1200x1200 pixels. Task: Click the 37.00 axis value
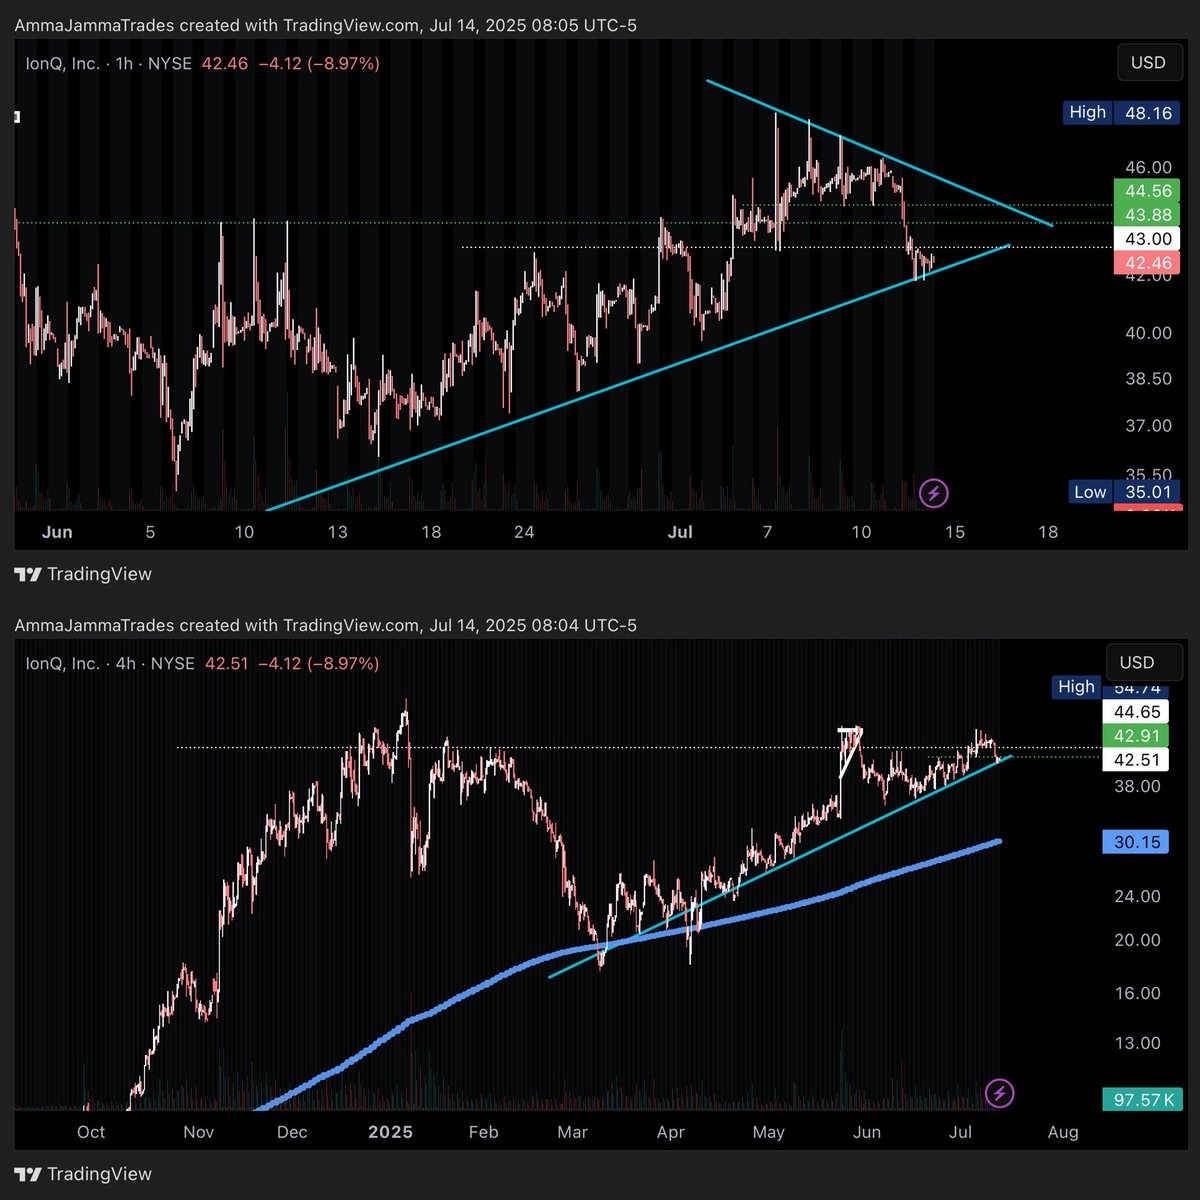point(1148,426)
